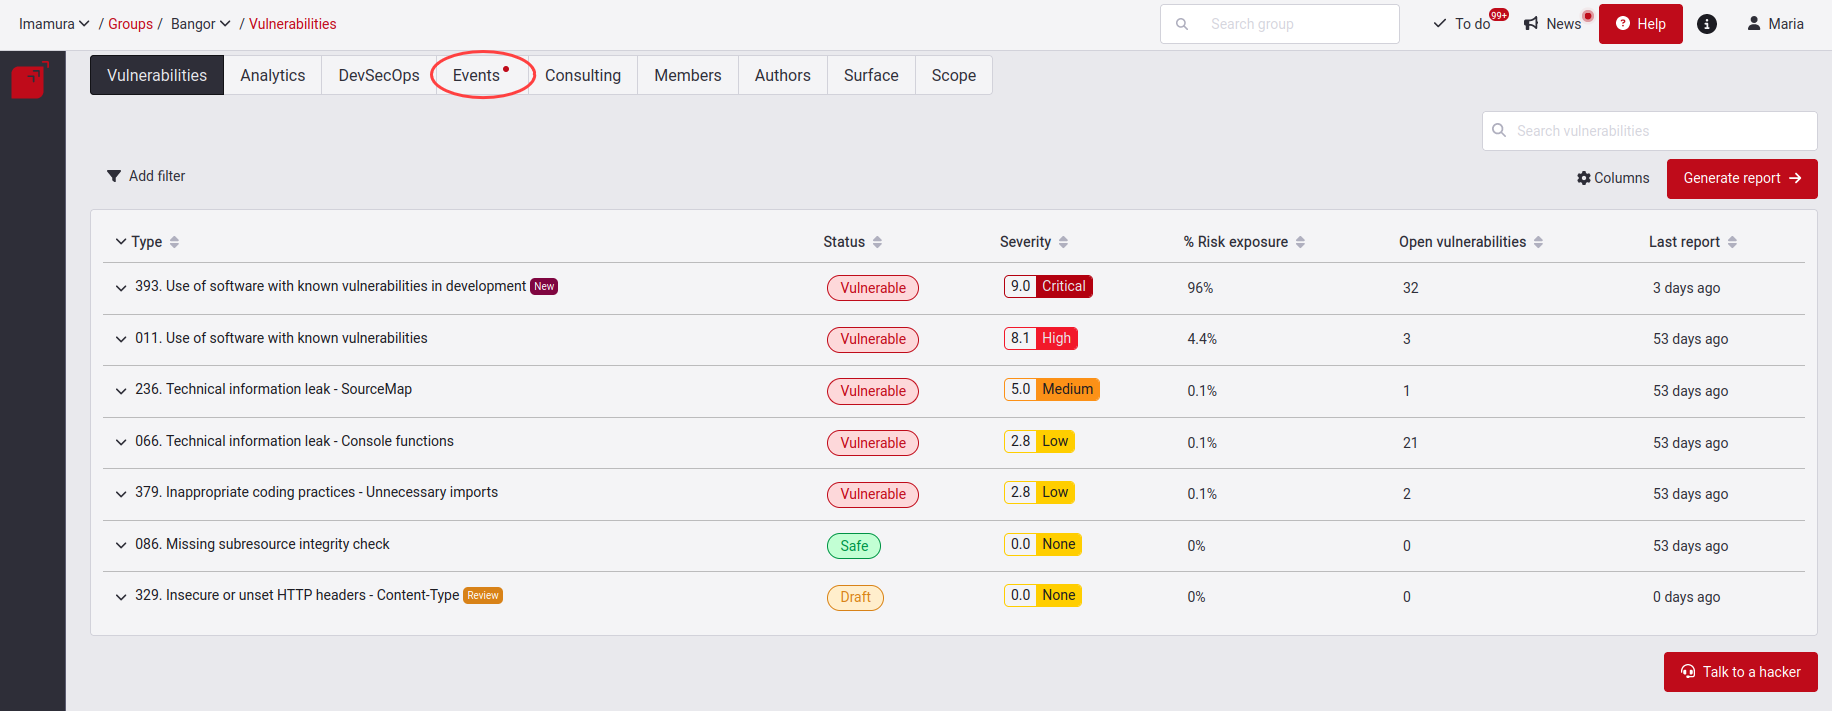The height and width of the screenshot is (711, 1832).
Task: Expand row 011 software with known vulnerabilities
Action: (x=121, y=340)
